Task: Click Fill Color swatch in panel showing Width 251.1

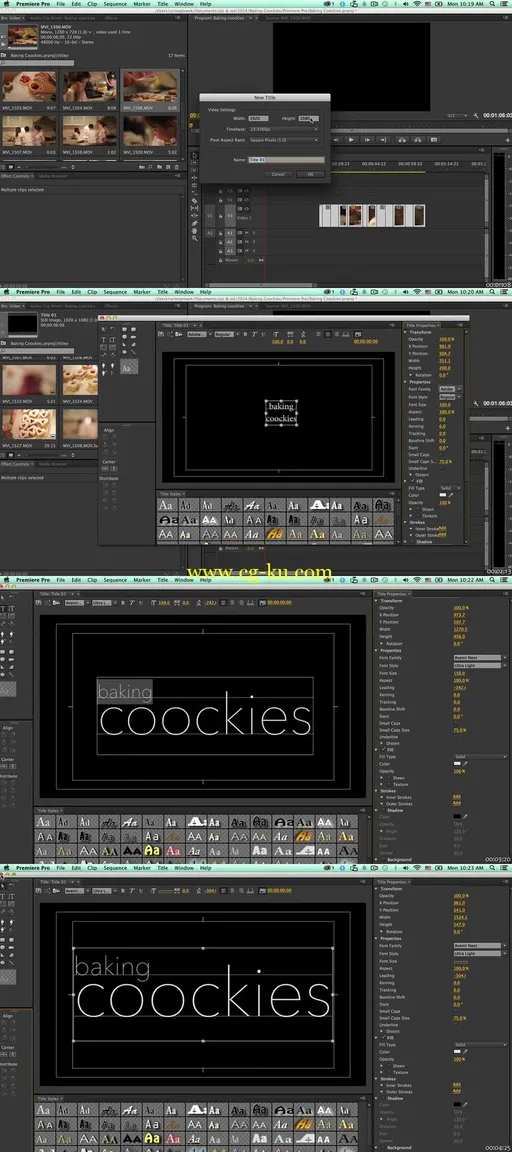Action: [443, 495]
